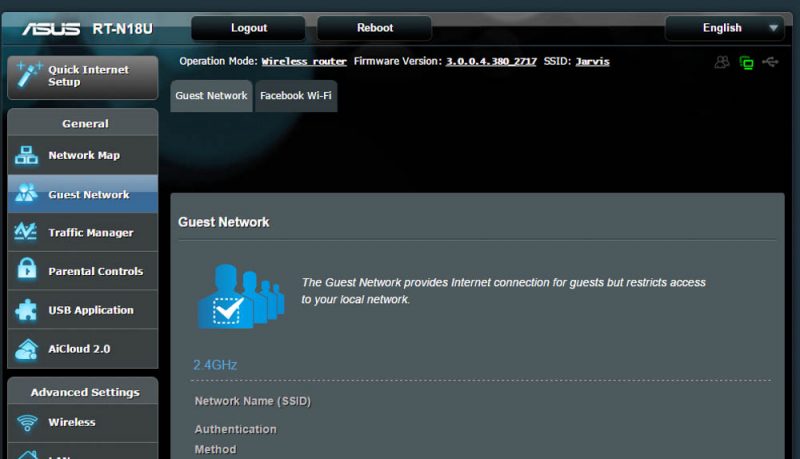
Task: Click the guest users status icon at top right
Action: (721, 62)
